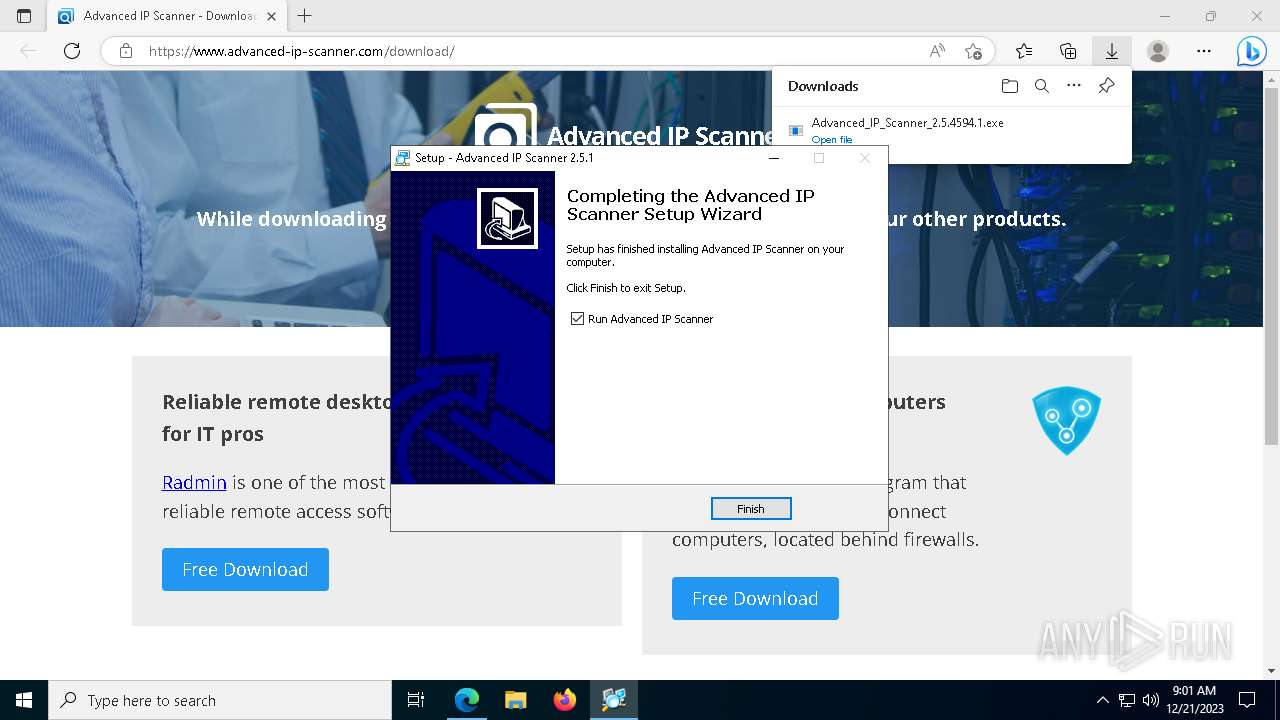Open Firefox from taskbar
The width and height of the screenshot is (1280, 720).
(x=565, y=700)
